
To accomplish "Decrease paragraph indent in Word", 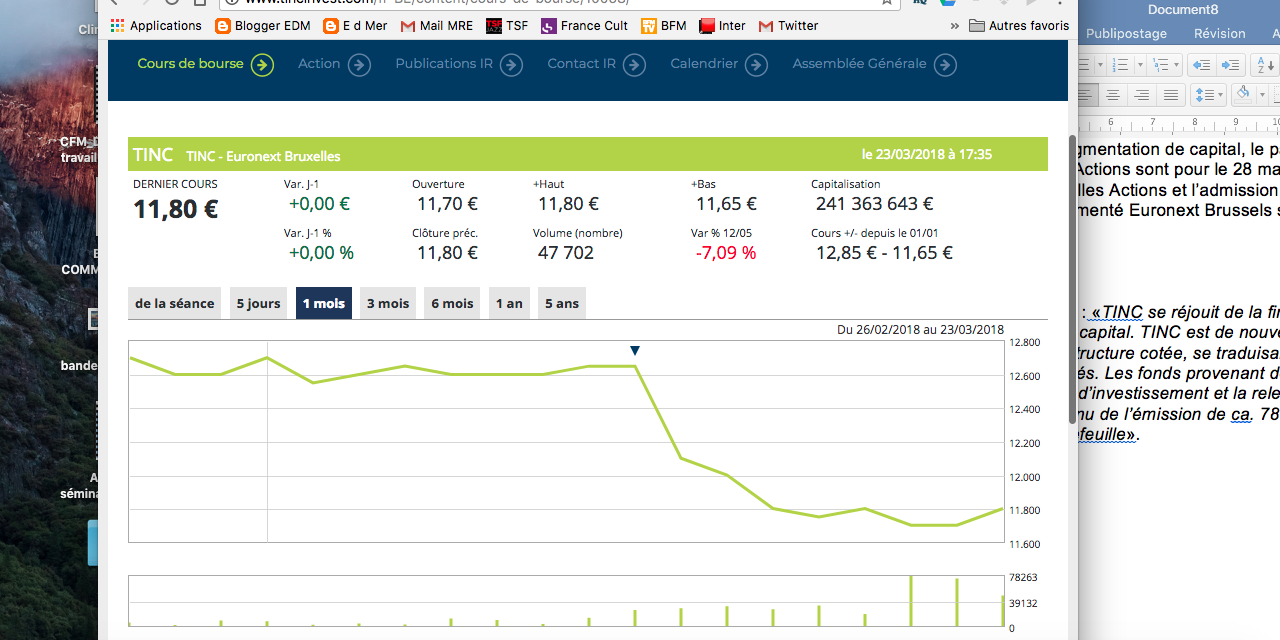I will [x=1202, y=65].
